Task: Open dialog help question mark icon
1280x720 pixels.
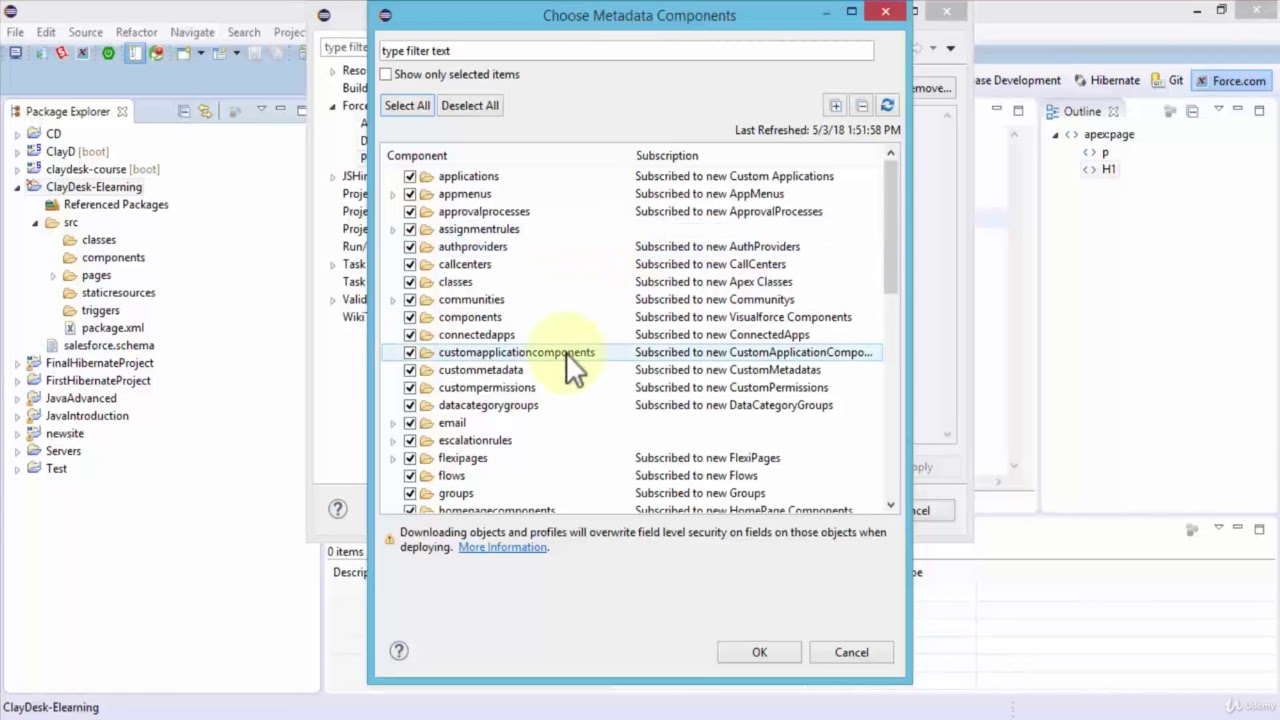Action: pos(399,651)
